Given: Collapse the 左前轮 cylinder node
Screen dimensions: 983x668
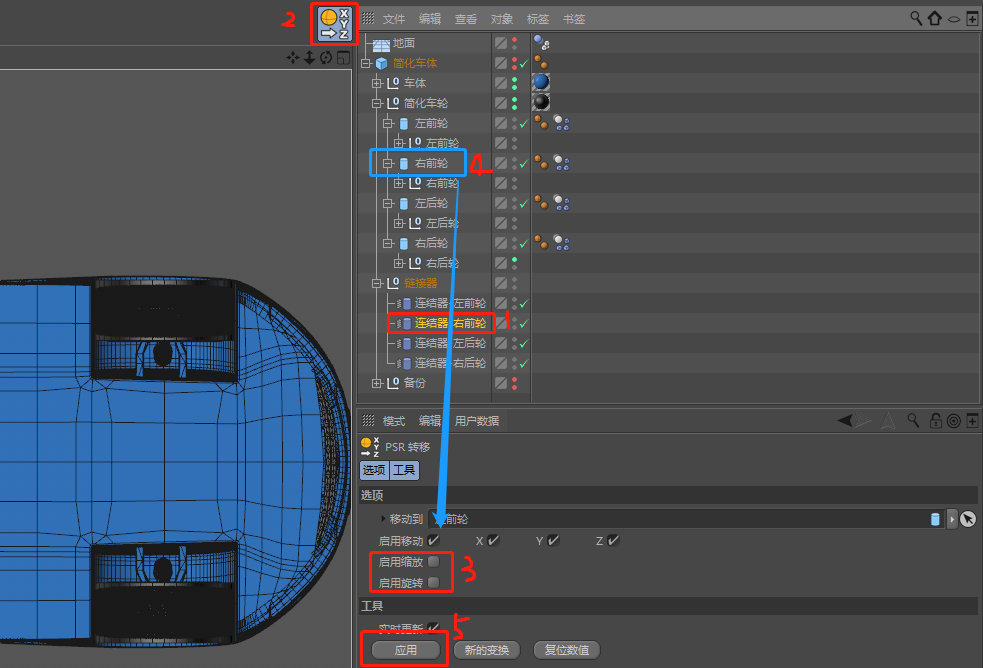Looking at the screenshot, I should coord(387,123).
